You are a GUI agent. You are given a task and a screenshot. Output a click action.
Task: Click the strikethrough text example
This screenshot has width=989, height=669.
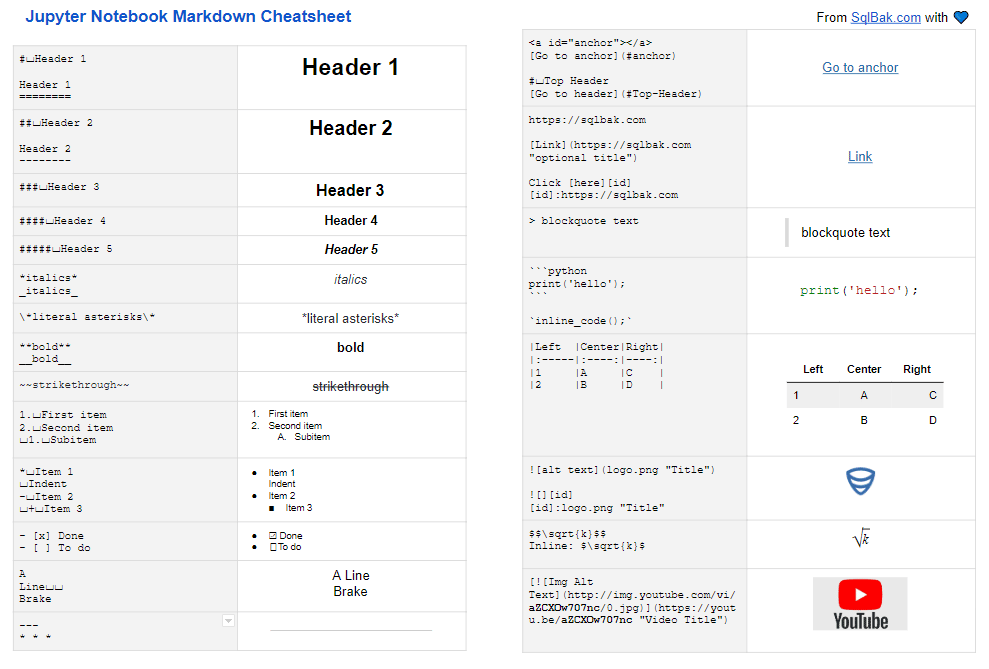coord(350,385)
